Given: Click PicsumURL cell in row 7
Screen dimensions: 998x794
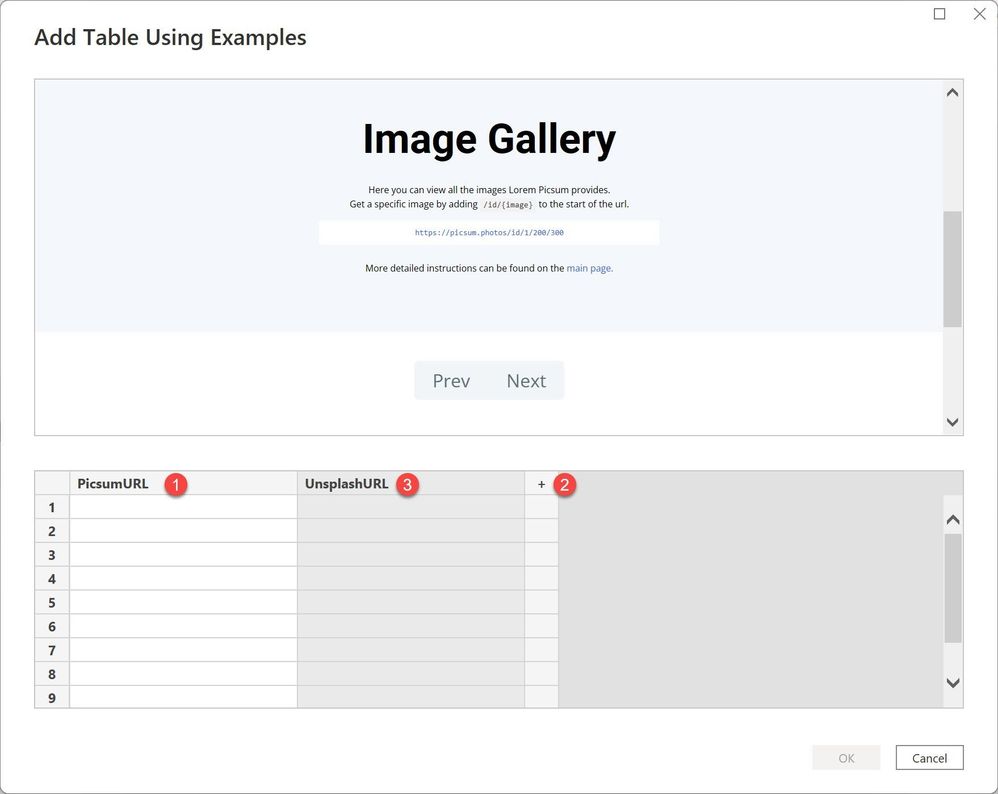Looking at the screenshot, I should tap(183, 650).
